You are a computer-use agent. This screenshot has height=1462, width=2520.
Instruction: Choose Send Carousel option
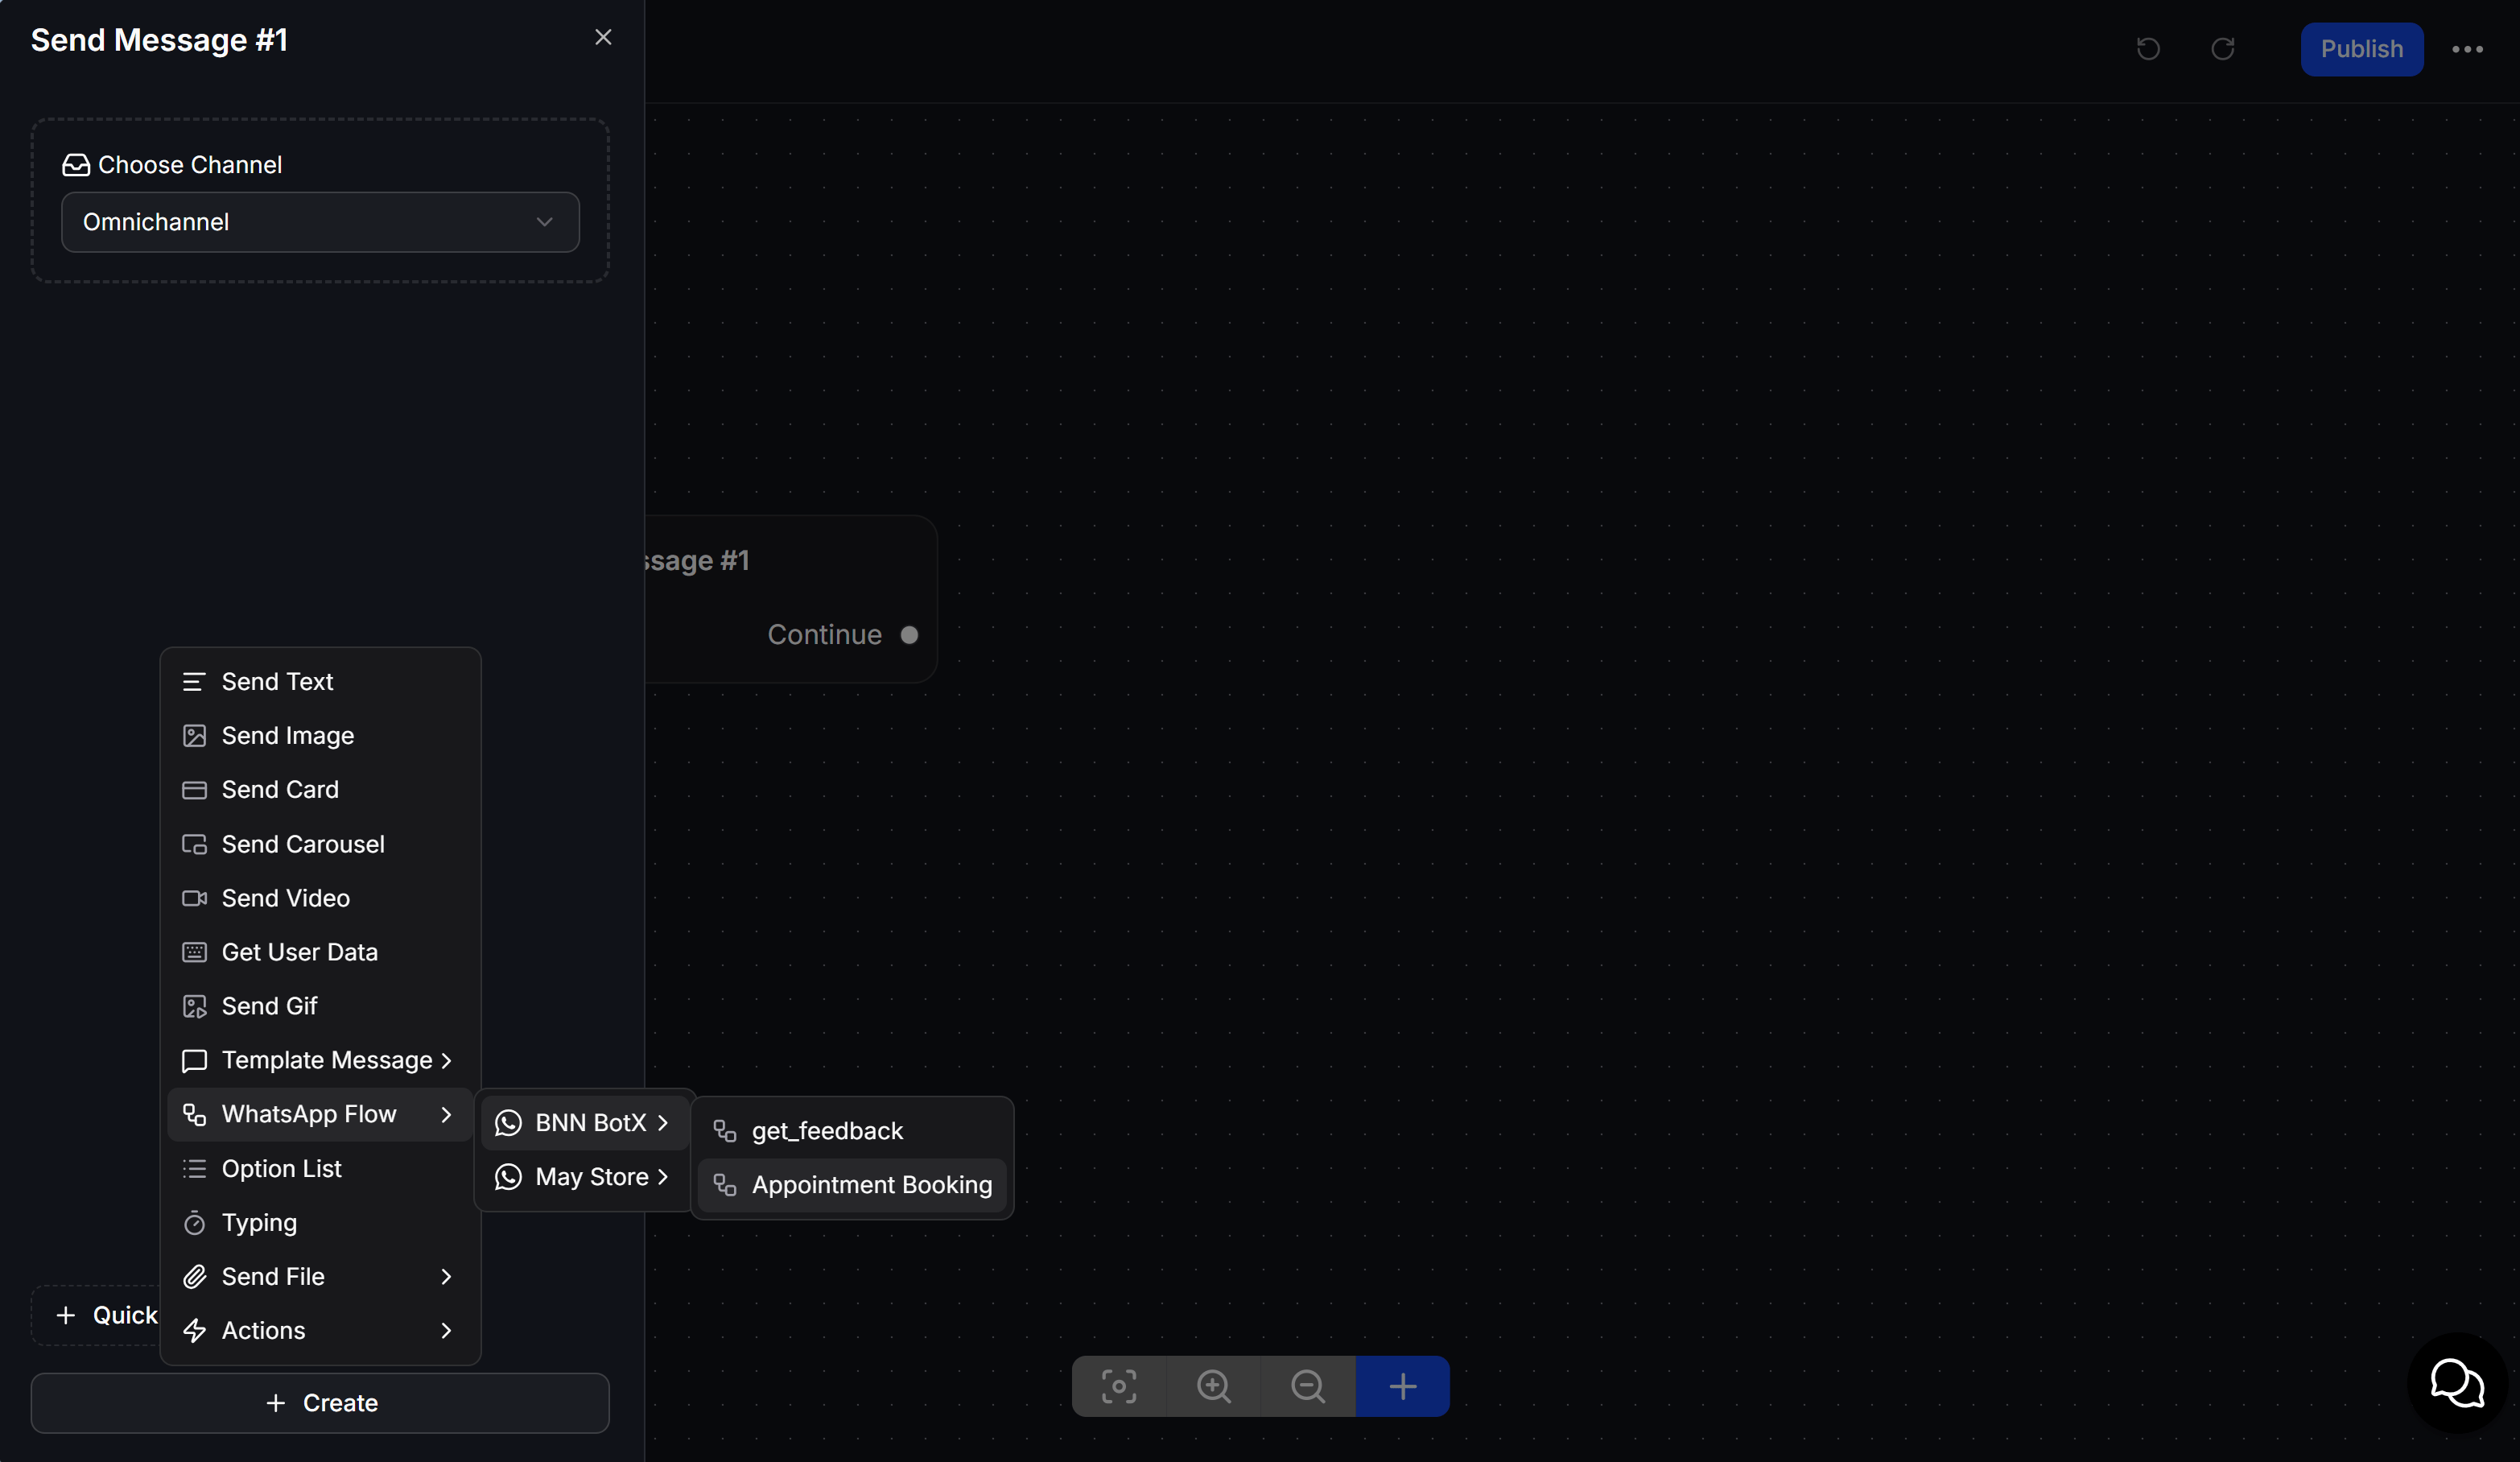[x=320, y=844]
